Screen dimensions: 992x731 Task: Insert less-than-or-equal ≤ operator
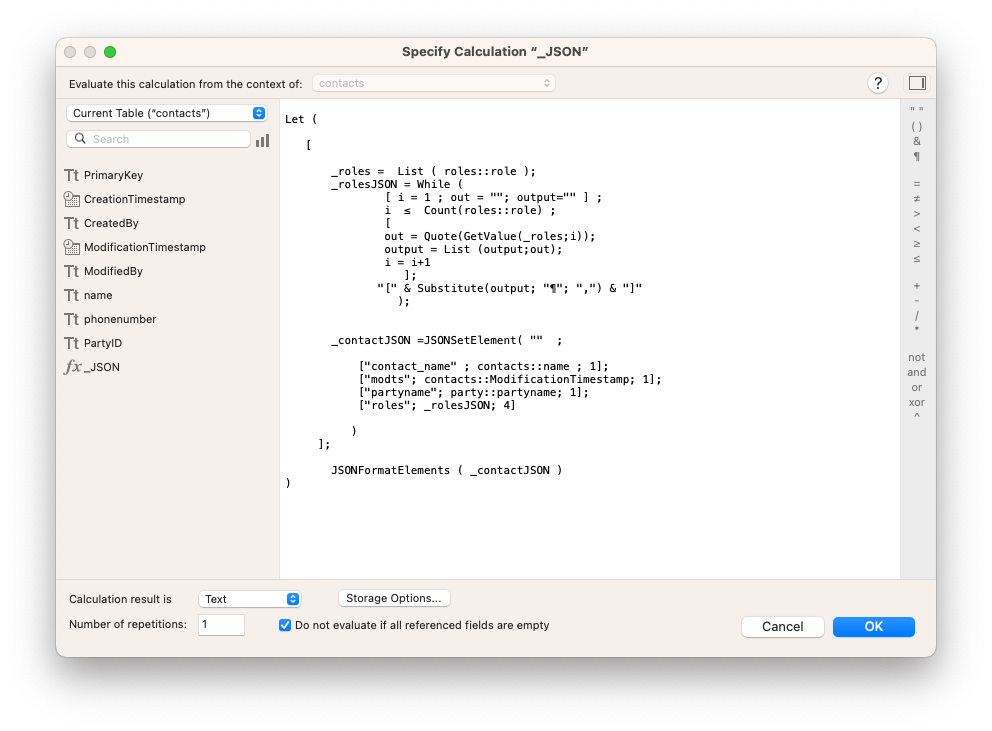pyautogui.click(x=917, y=259)
